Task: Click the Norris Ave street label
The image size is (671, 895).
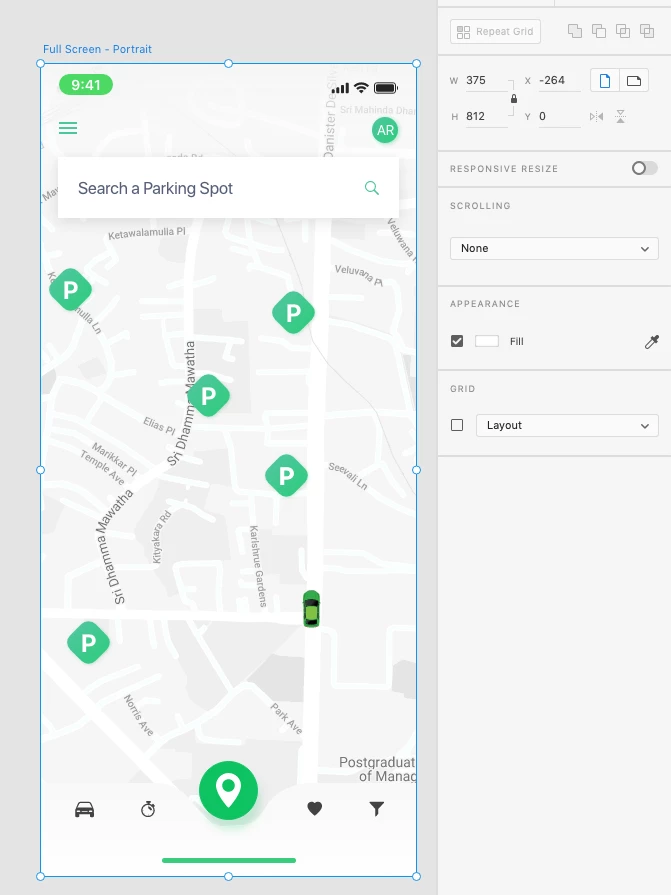Action: click(x=139, y=715)
